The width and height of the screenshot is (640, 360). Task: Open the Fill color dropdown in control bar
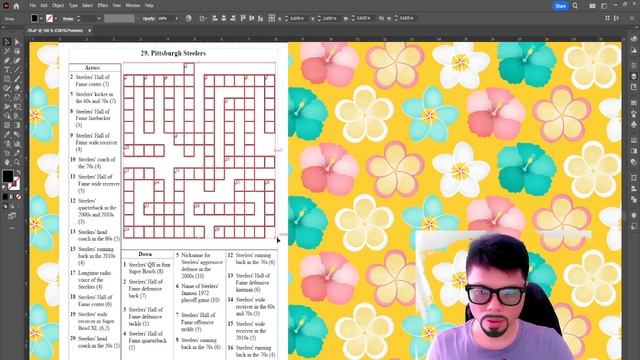(41, 18)
